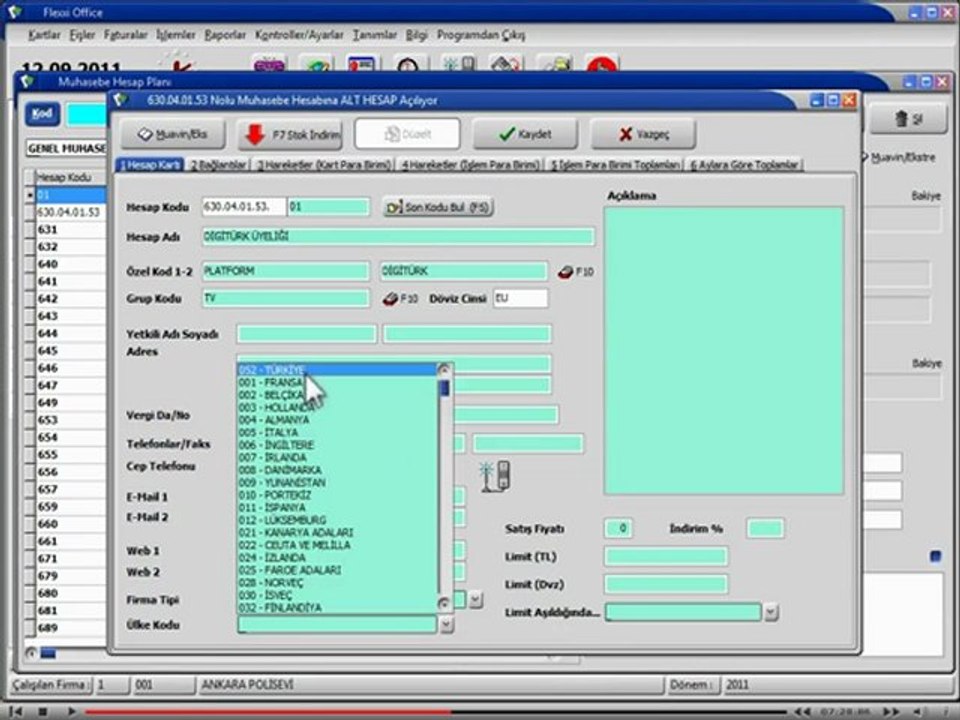
Task: Click the Ülke Kodu combo box field
Action: coord(337,624)
